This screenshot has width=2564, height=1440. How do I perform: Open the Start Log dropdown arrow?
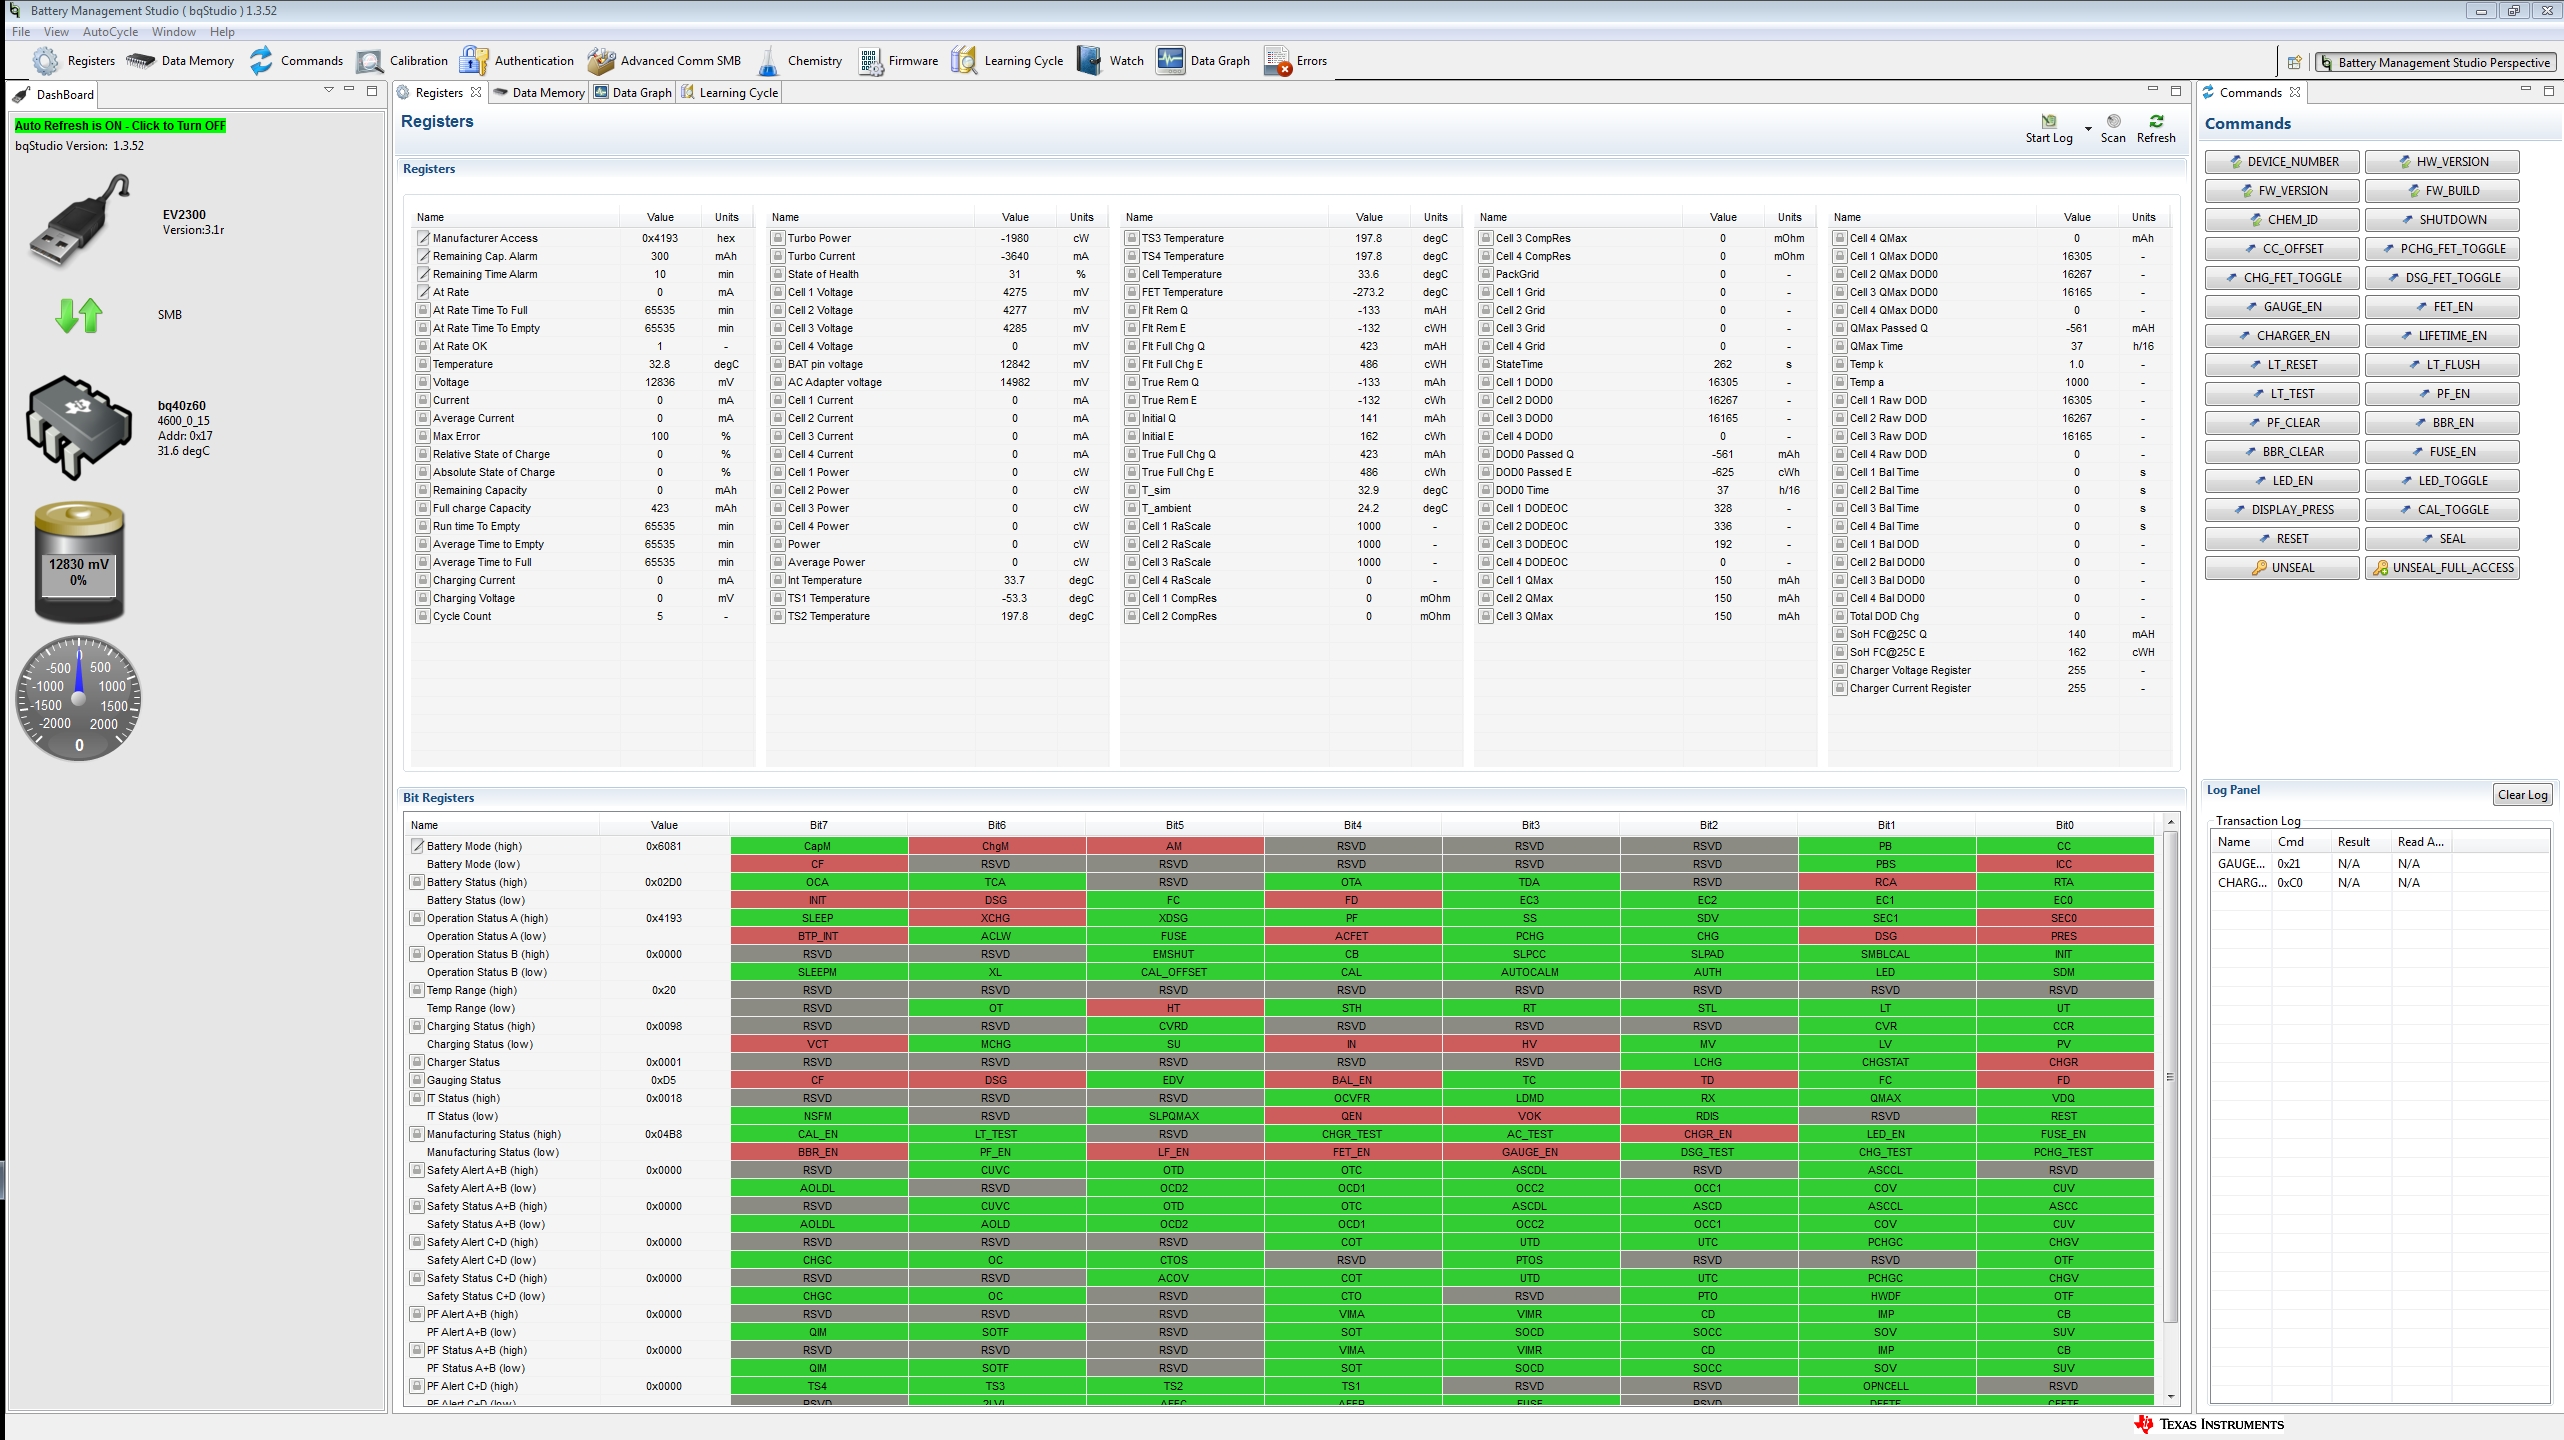pyautogui.click(x=2088, y=129)
